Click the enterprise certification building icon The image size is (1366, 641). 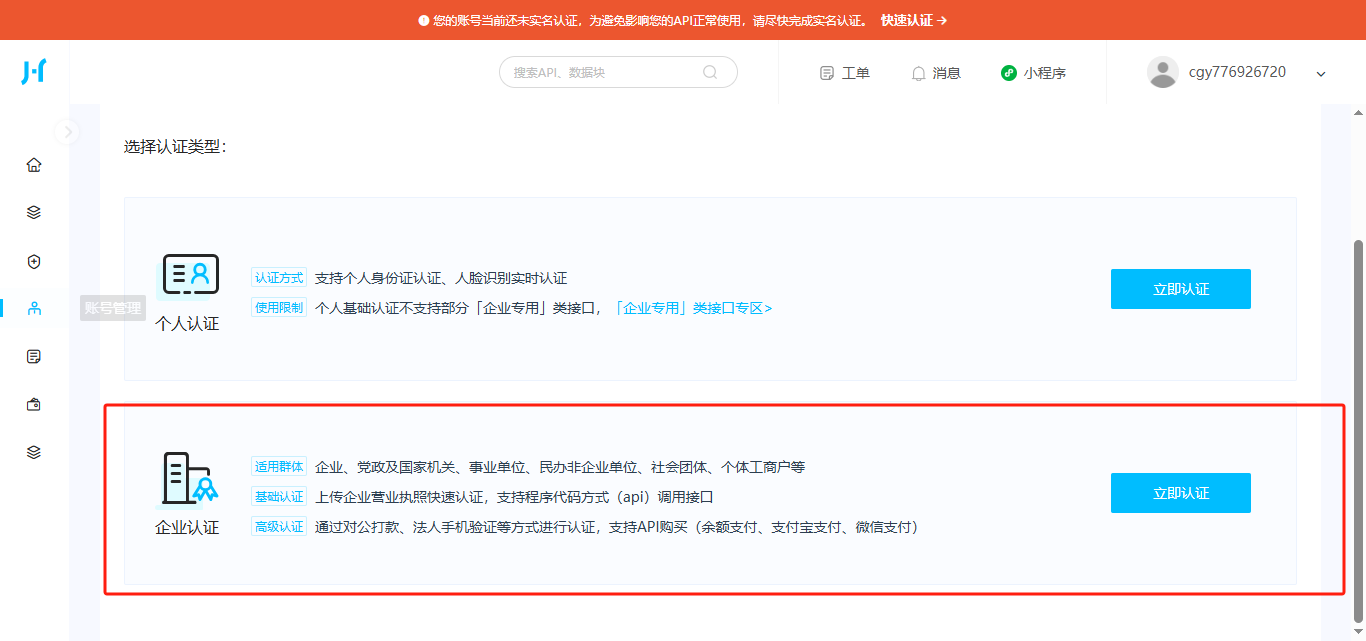point(189,479)
